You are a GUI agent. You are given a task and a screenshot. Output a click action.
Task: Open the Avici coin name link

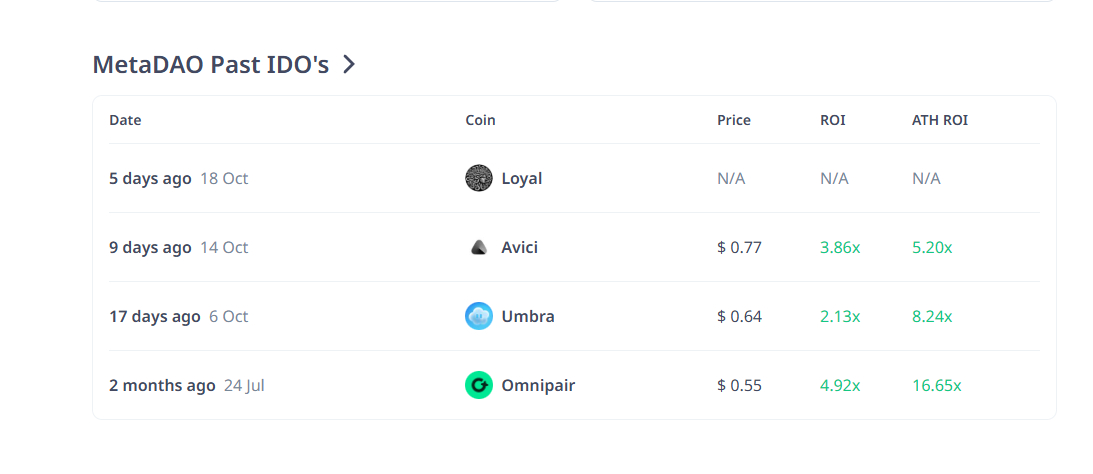point(519,247)
